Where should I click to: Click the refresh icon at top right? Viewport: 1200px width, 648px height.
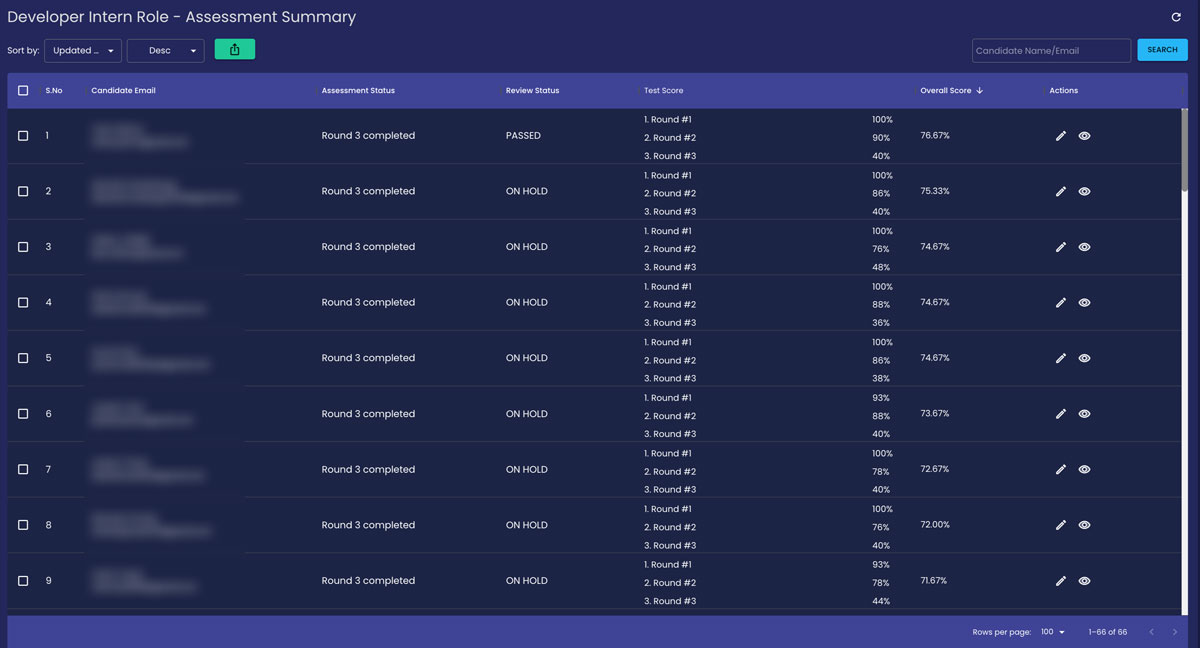click(x=1176, y=17)
